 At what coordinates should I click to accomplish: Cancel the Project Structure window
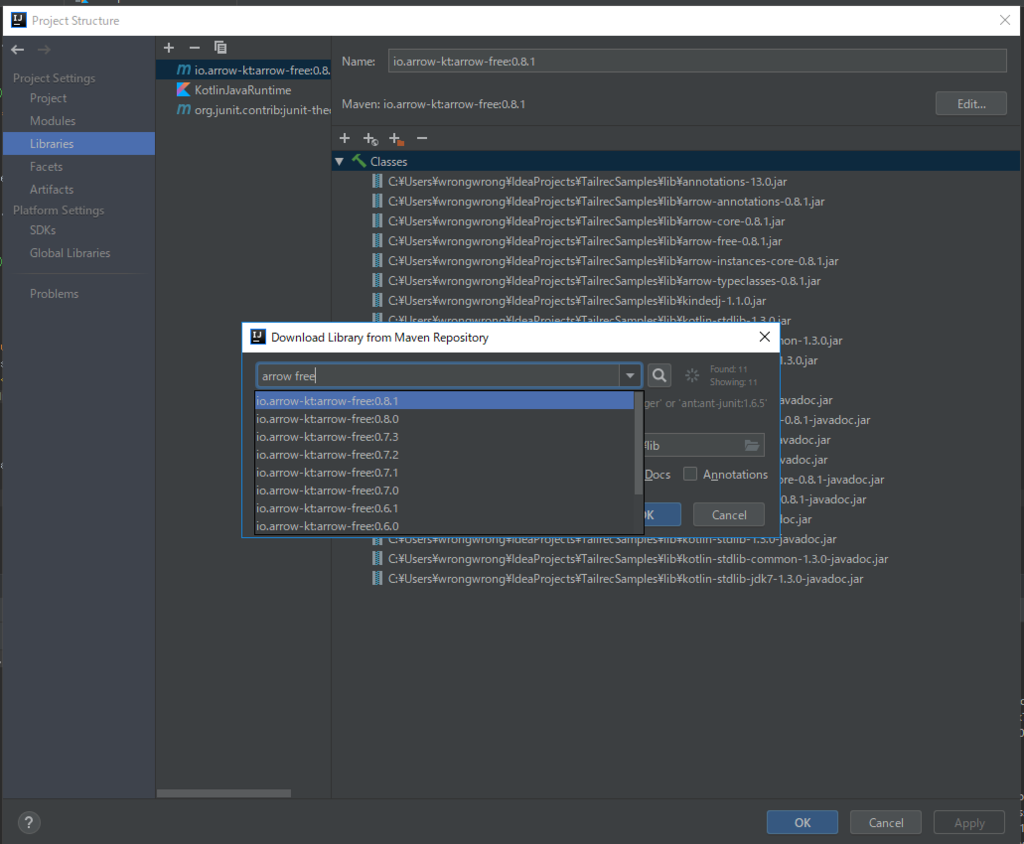point(886,822)
